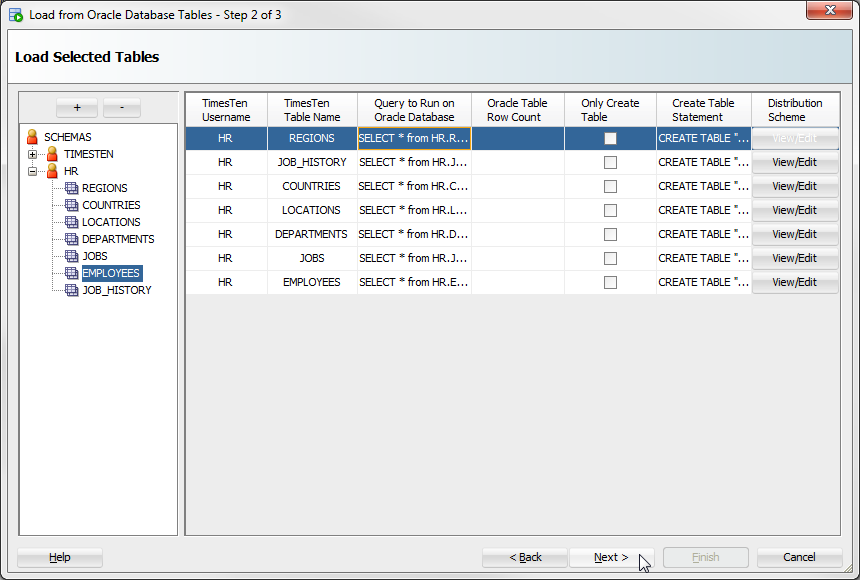Select JOBS in the schema tree
Screen dimensions: 860x580
click(x=95, y=256)
